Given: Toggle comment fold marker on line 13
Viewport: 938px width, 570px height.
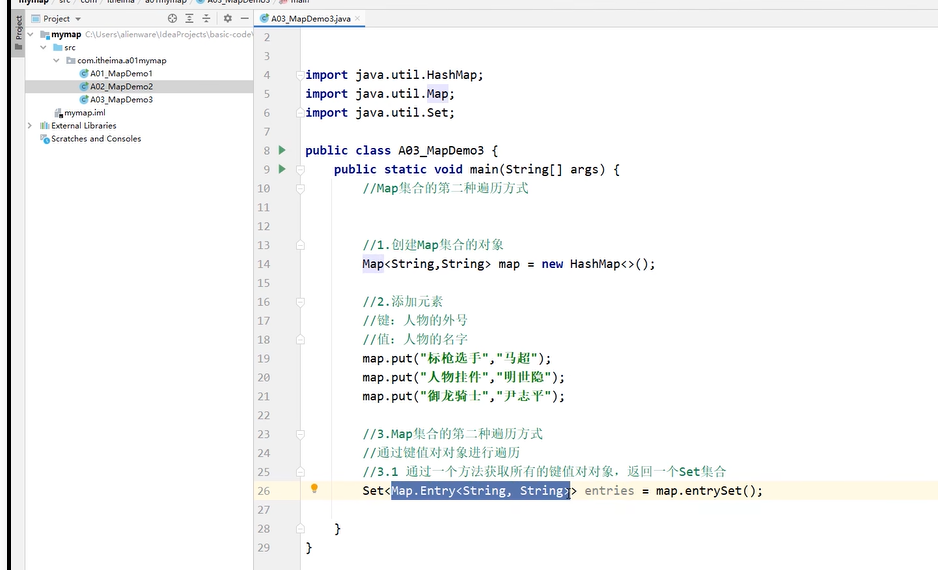Looking at the screenshot, I should tap(300, 245).
